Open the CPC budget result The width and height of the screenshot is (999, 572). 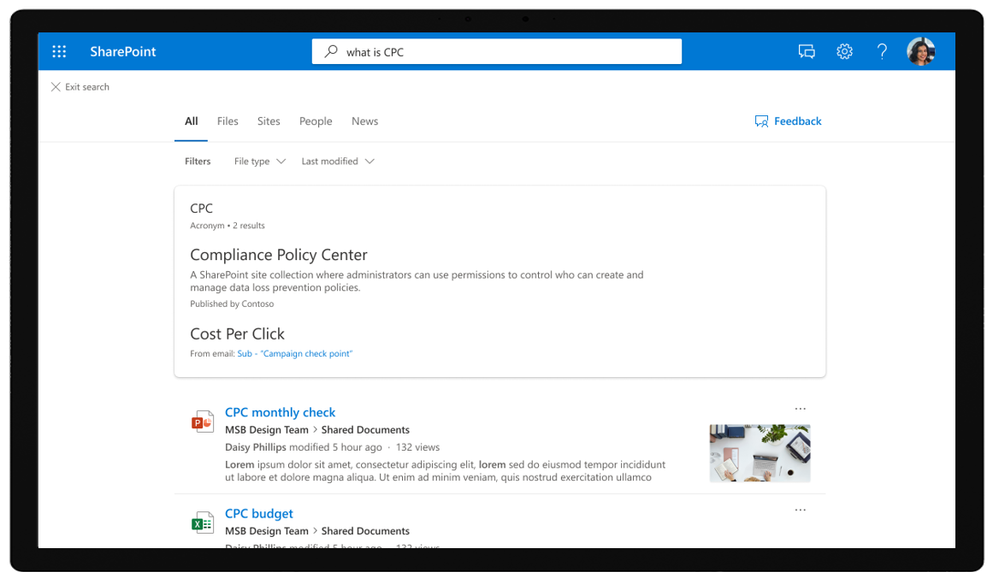pos(259,513)
